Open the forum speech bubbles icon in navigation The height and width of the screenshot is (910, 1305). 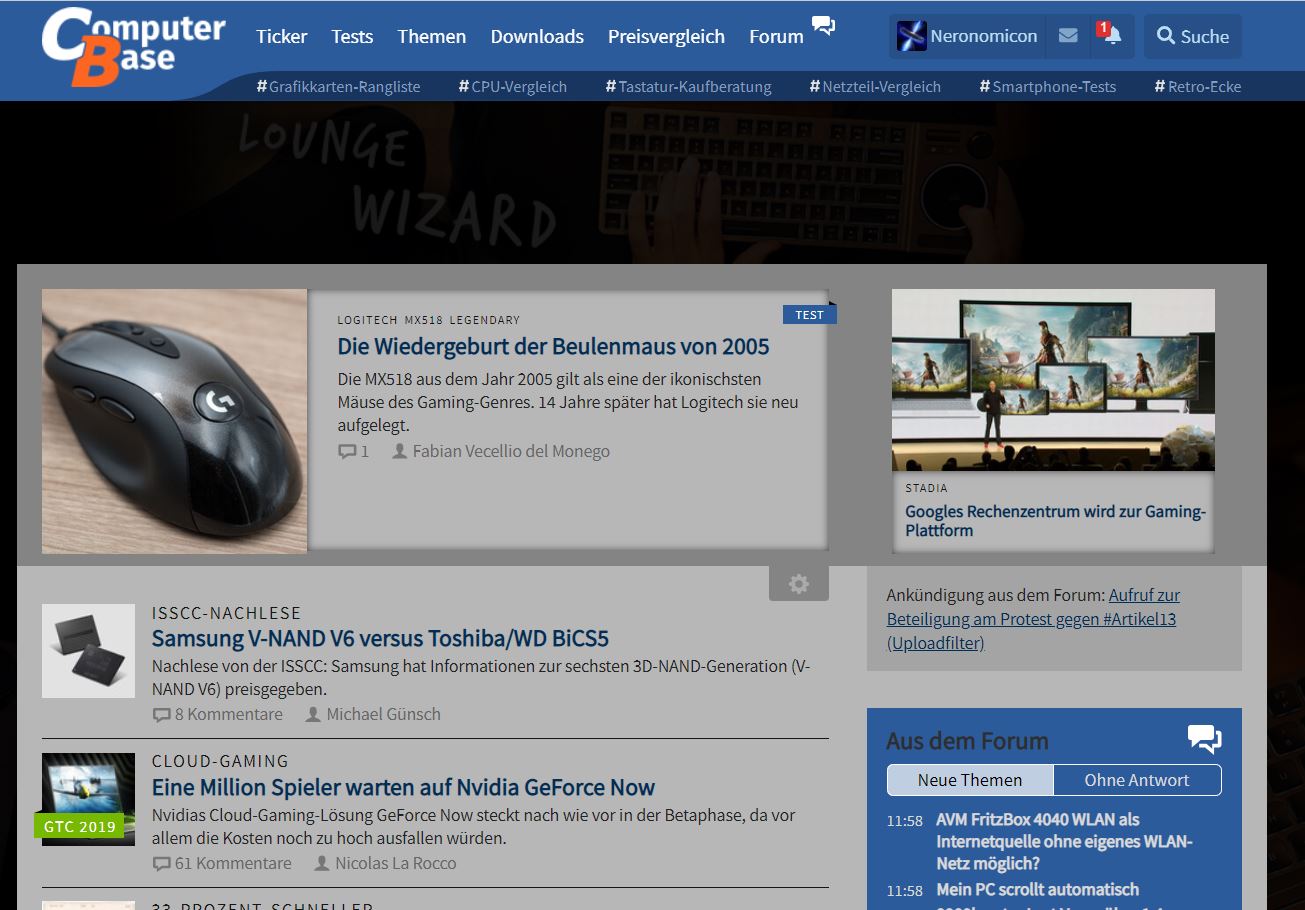pos(823,26)
